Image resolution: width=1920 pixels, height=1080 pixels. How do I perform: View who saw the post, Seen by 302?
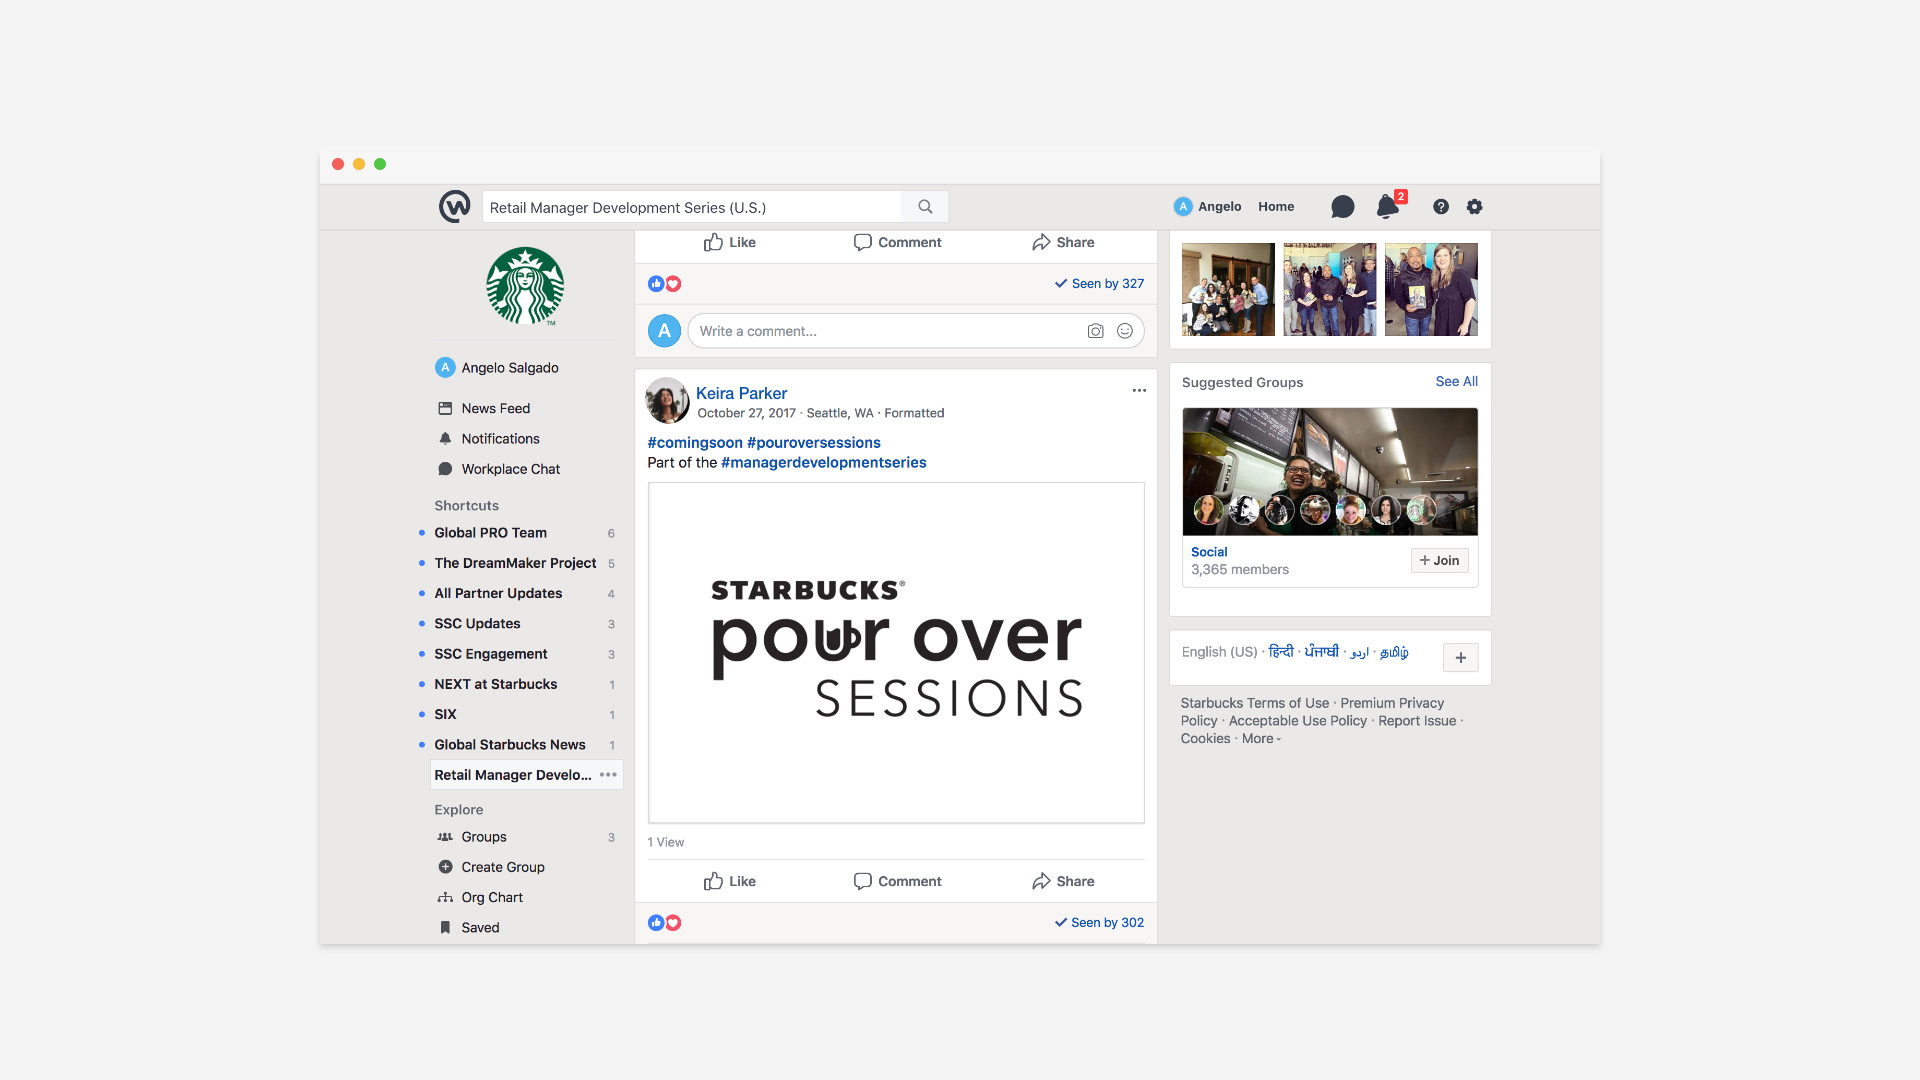coord(1099,923)
